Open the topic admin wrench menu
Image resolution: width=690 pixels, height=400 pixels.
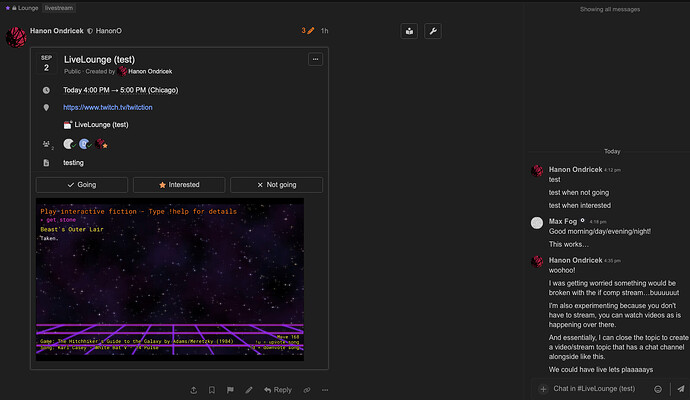point(433,31)
